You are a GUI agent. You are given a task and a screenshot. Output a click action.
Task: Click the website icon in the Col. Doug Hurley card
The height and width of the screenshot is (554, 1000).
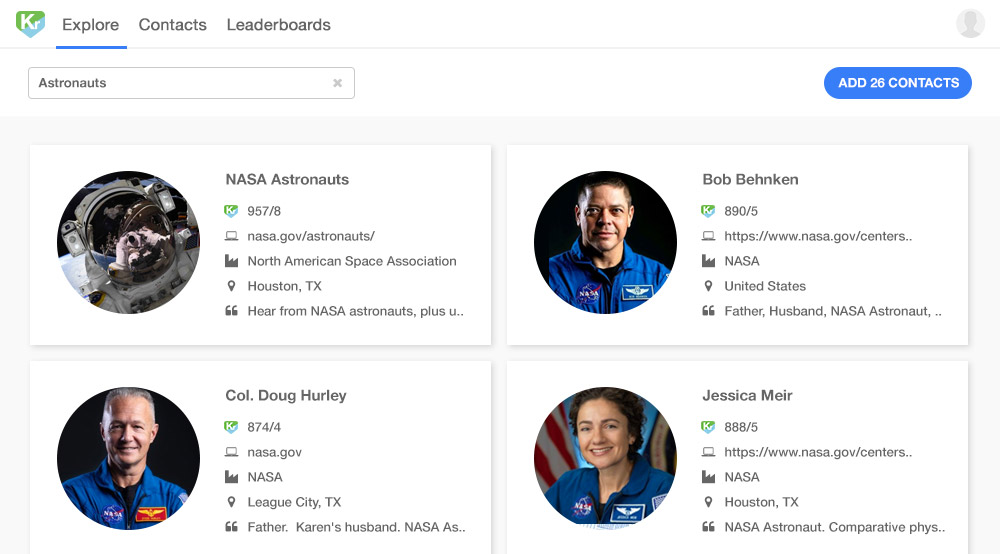(231, 452)
